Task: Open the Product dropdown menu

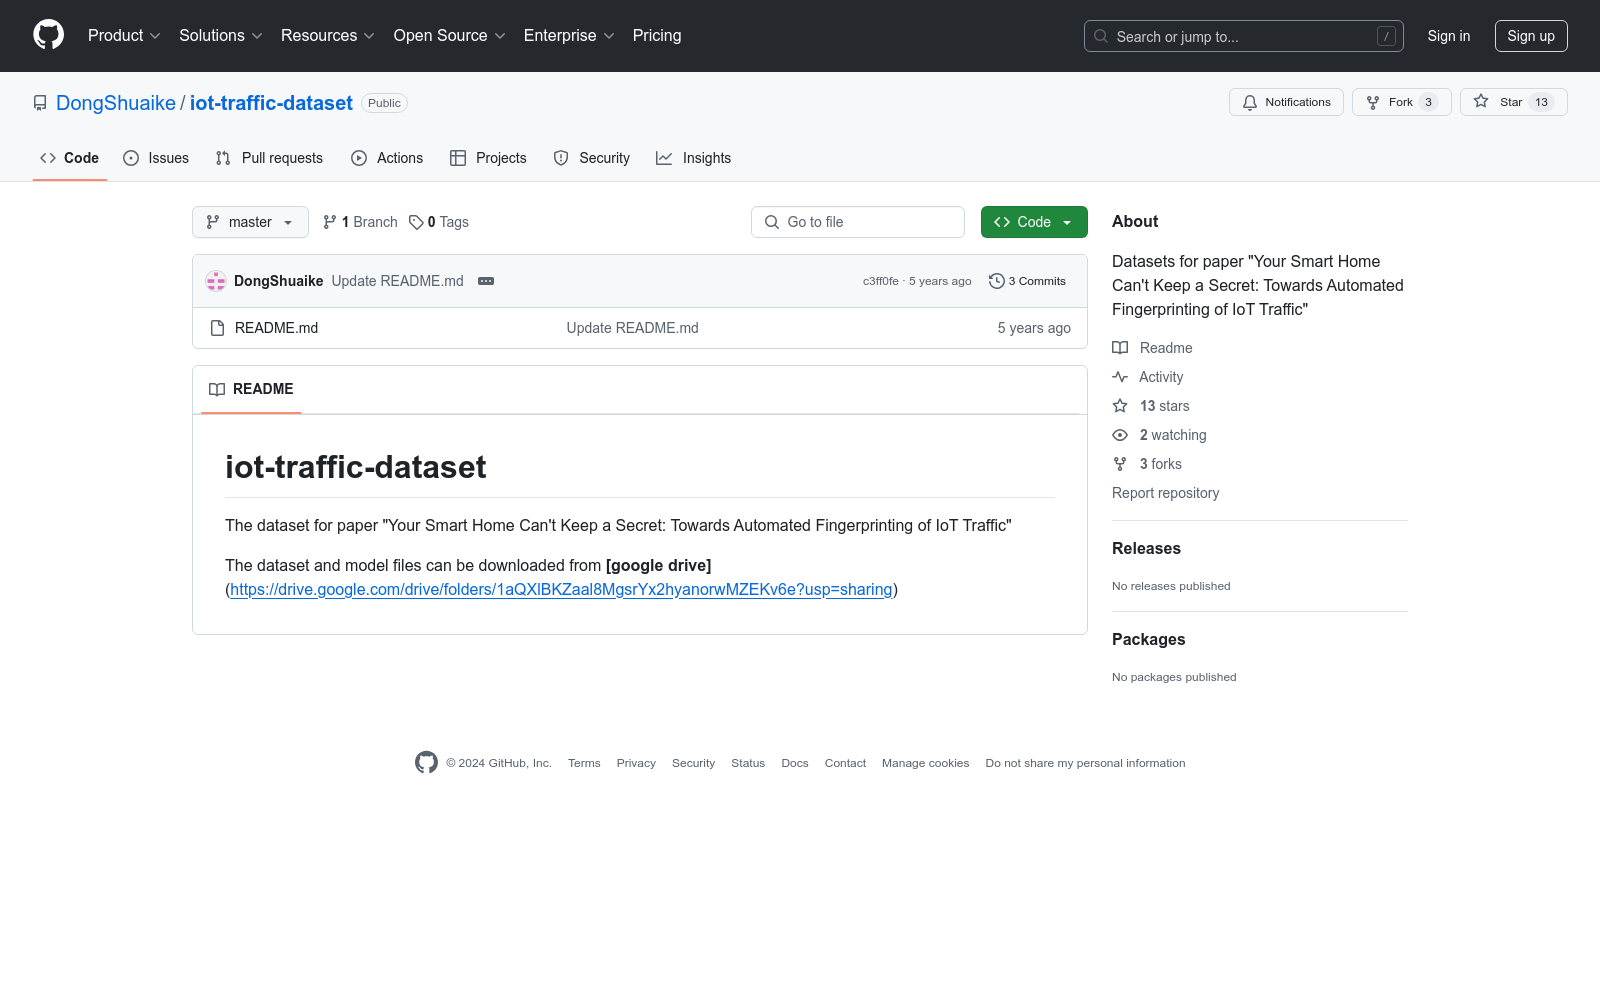Action: click(124, 36)
